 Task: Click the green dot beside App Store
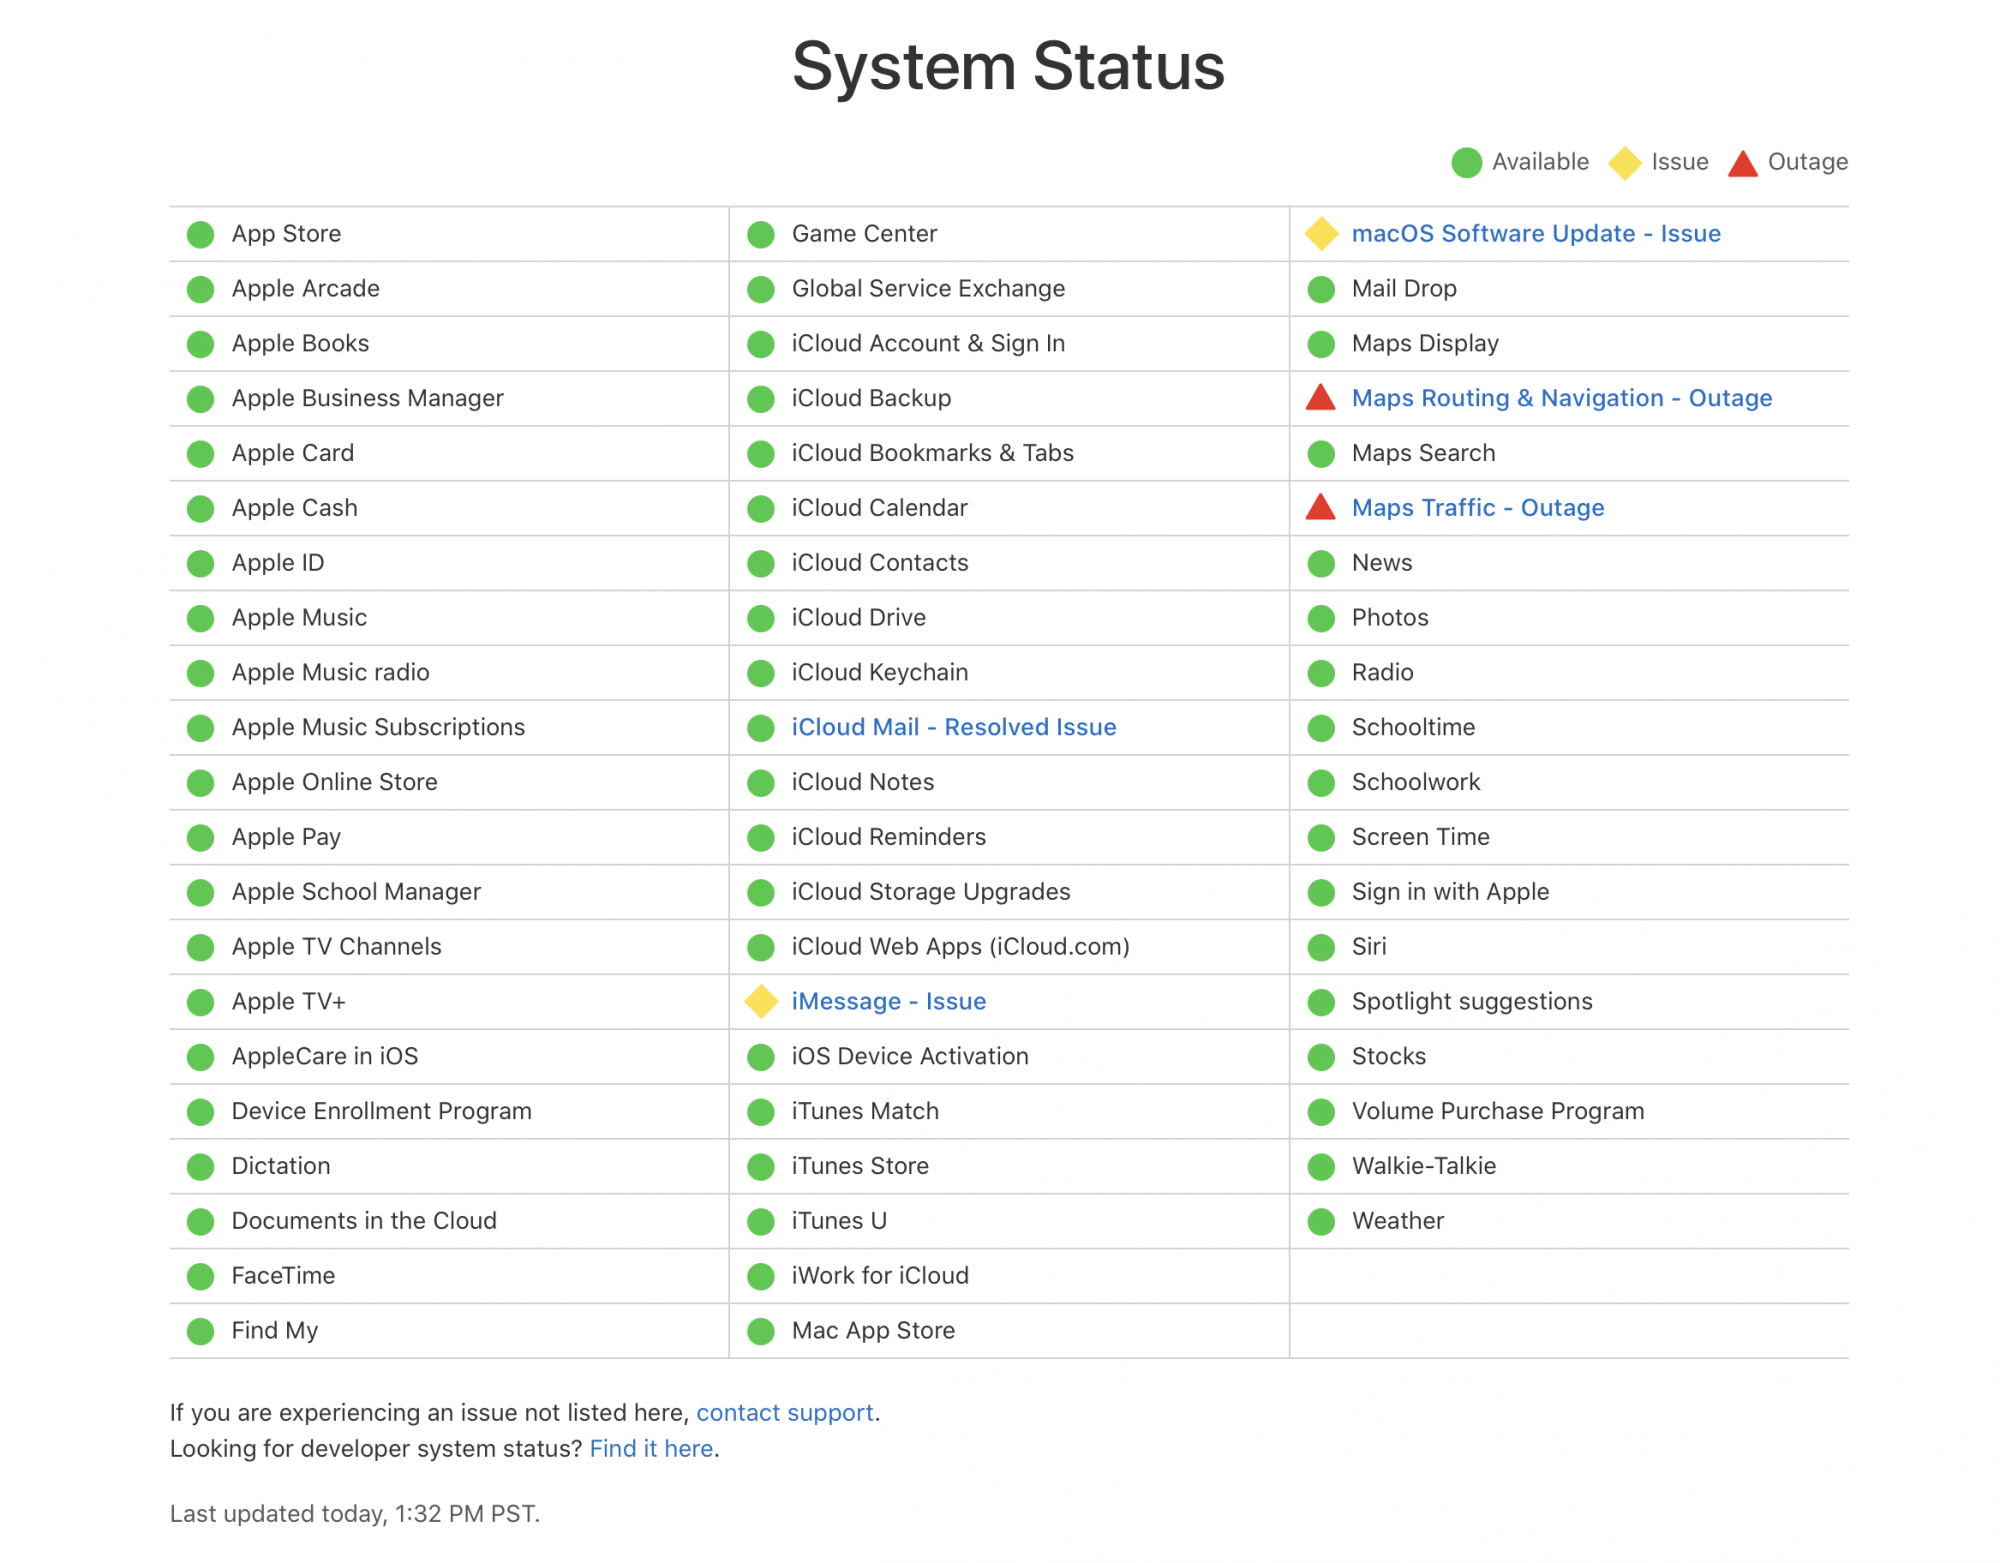click(x=201, y=234)
